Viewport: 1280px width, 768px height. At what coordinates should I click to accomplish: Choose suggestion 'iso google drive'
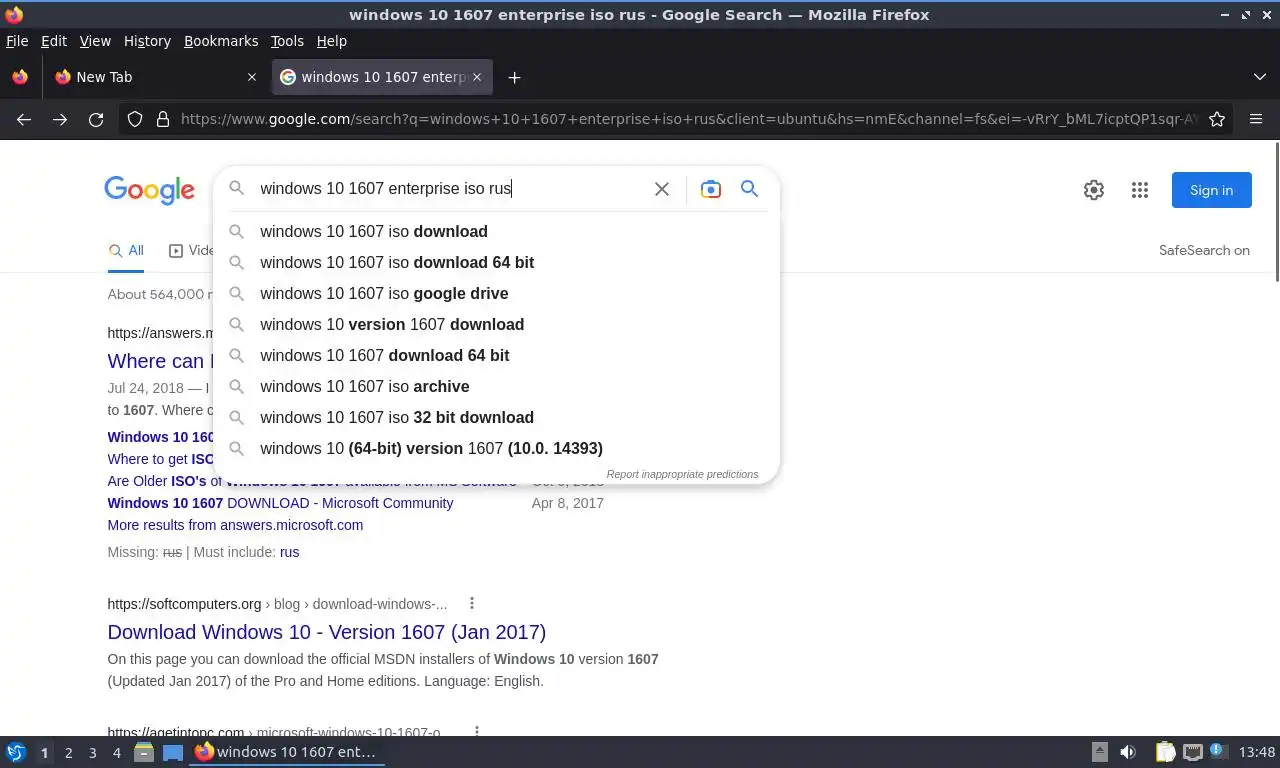(496, 293)
